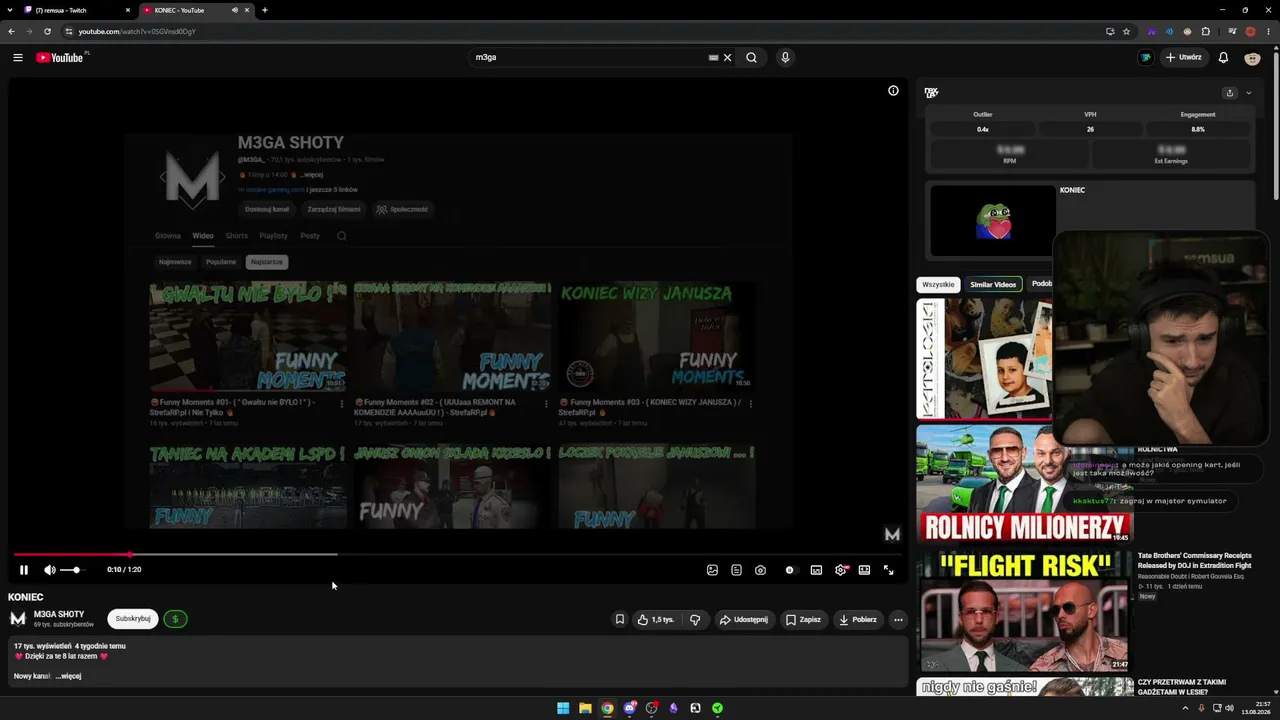Start voice search with the microphone
The height and width of the screenshot is (720, 1280).
point(785,58)
